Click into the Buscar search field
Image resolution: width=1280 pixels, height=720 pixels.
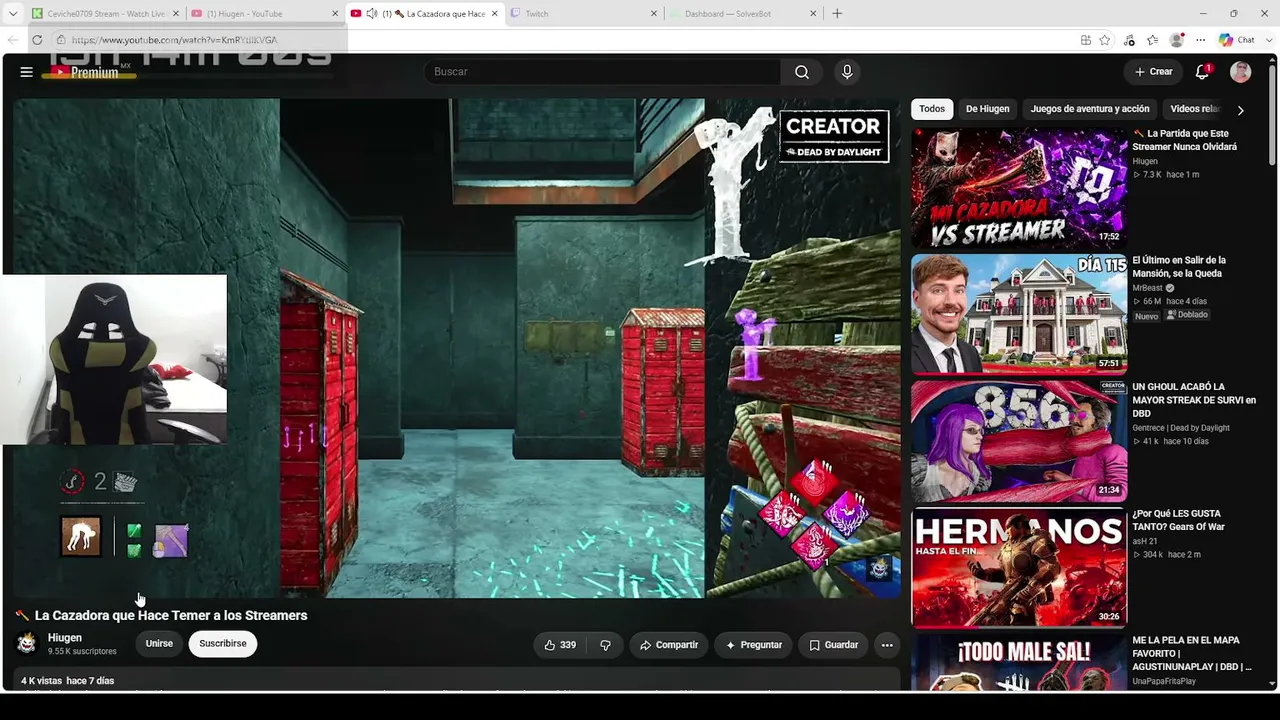pos(603,72)
